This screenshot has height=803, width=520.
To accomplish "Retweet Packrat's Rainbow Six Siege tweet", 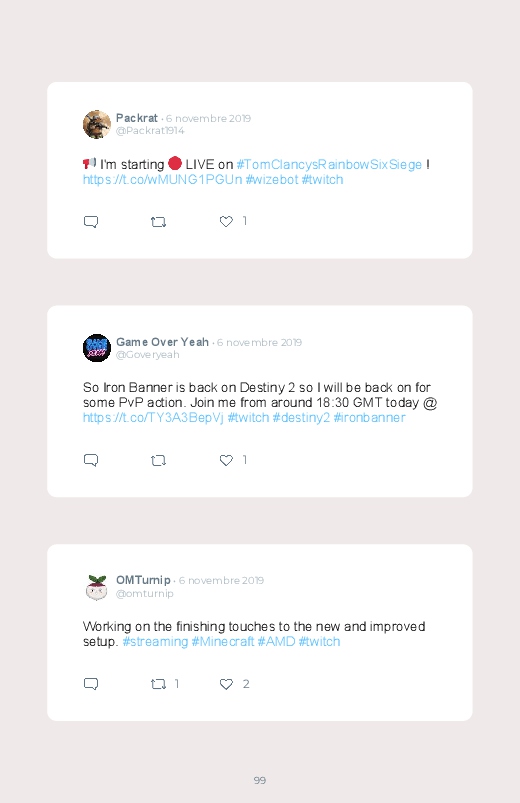I will [x=158, y=222].
